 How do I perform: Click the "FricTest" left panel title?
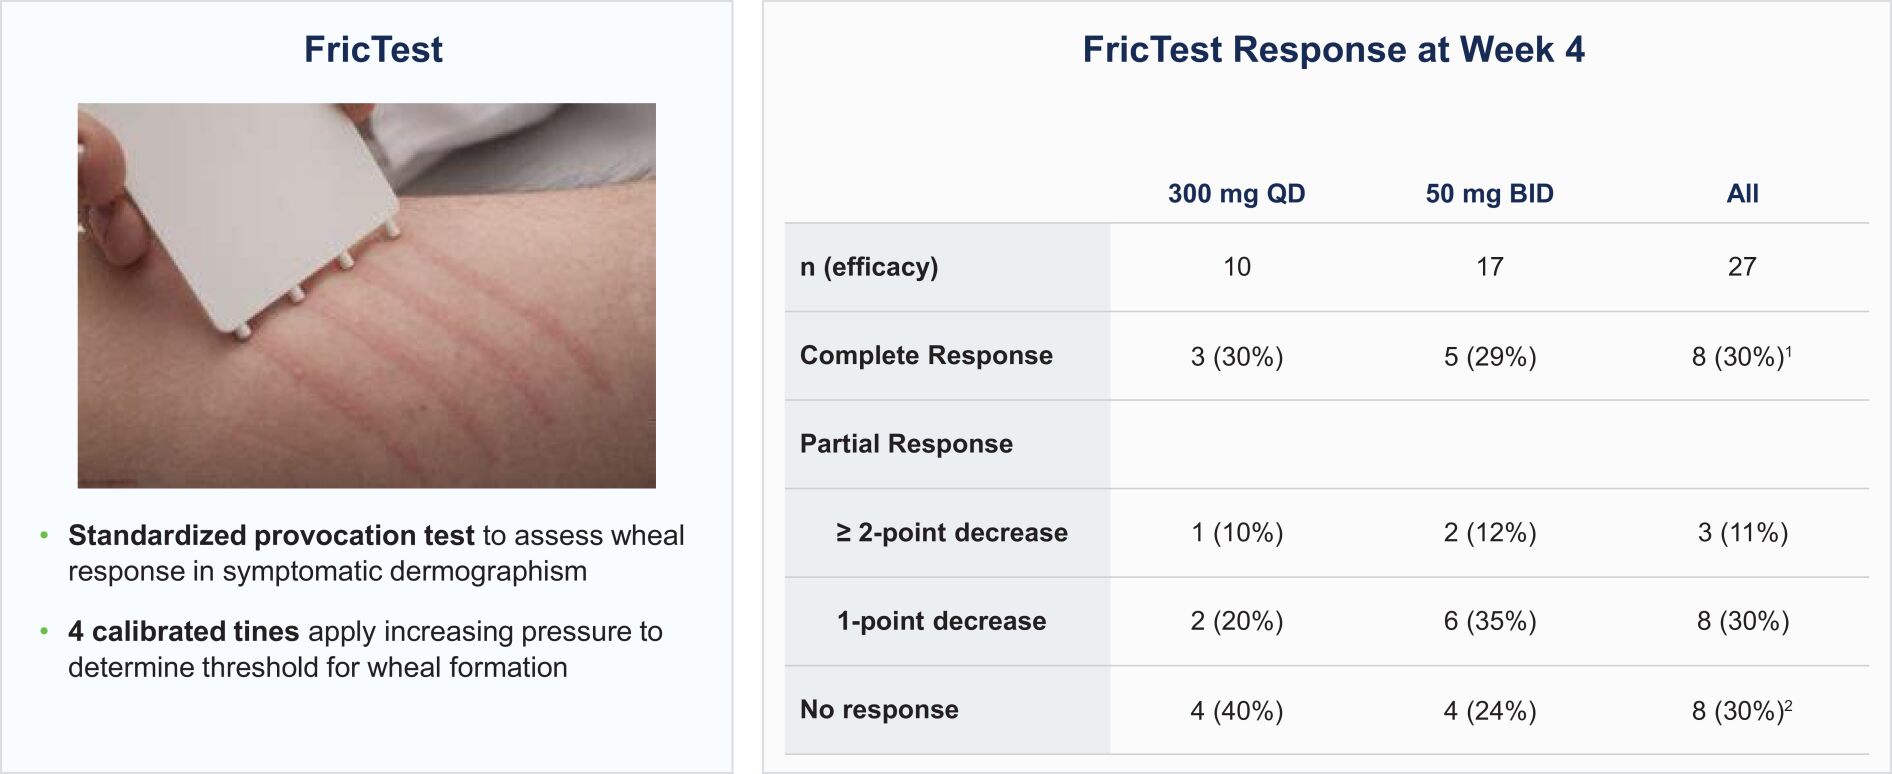pos(373,50)
